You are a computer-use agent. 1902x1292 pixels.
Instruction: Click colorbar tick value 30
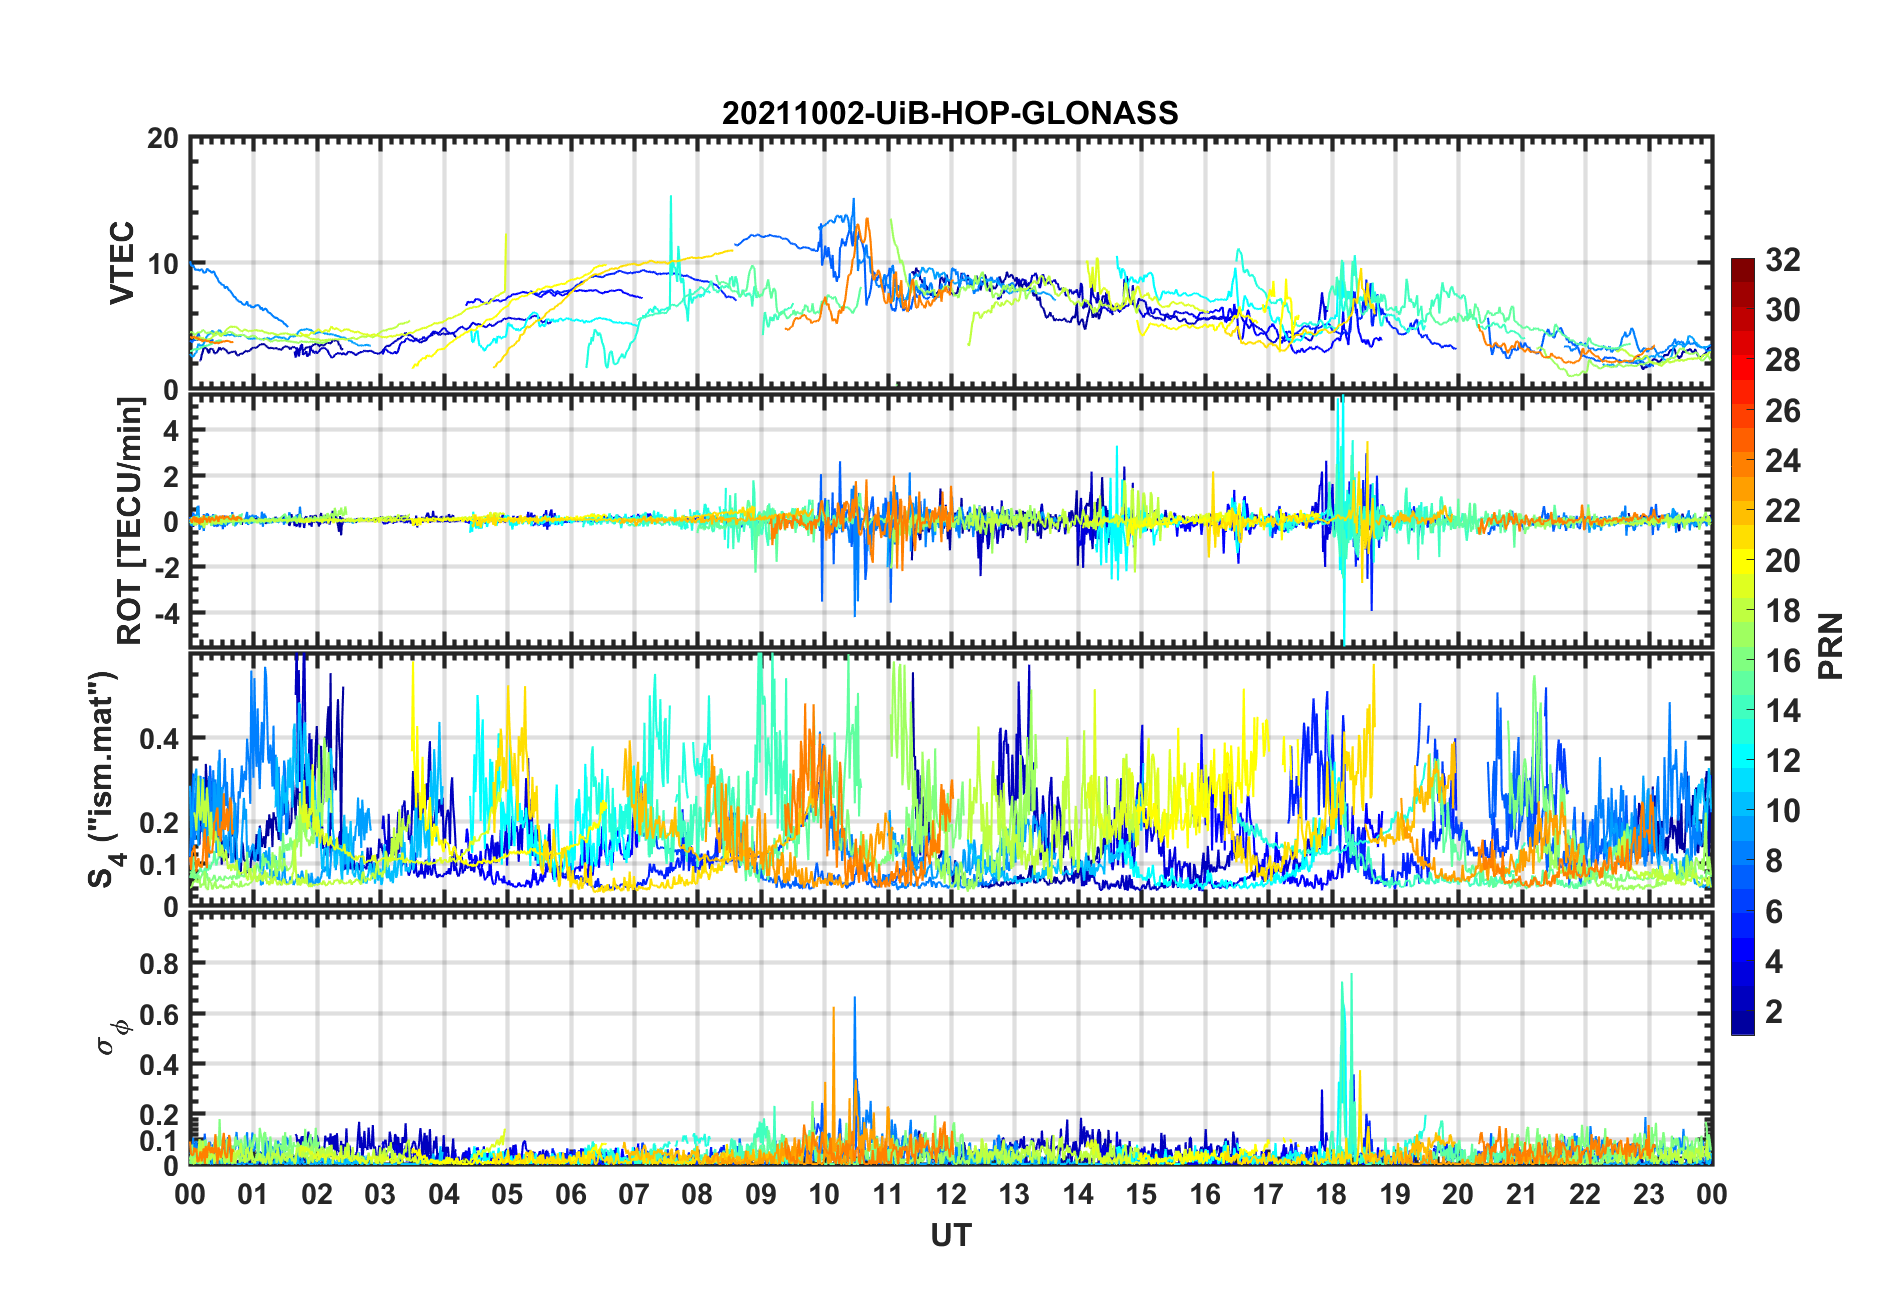(1783, 310)
